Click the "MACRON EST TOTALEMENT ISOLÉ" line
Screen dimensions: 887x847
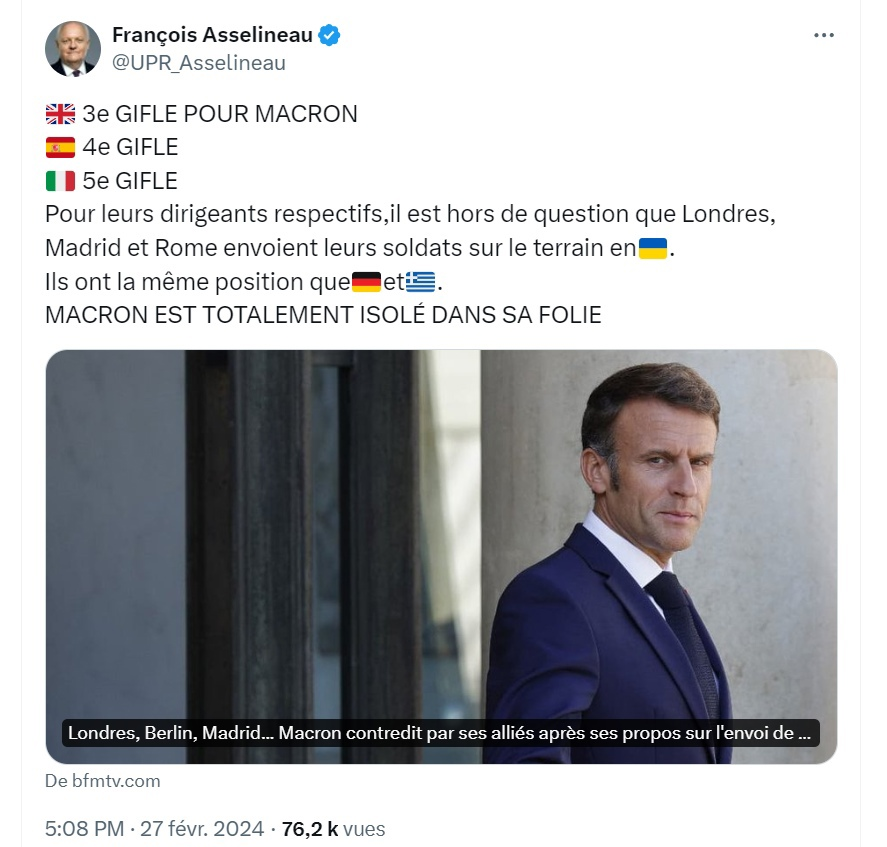(x=323, y=316)
